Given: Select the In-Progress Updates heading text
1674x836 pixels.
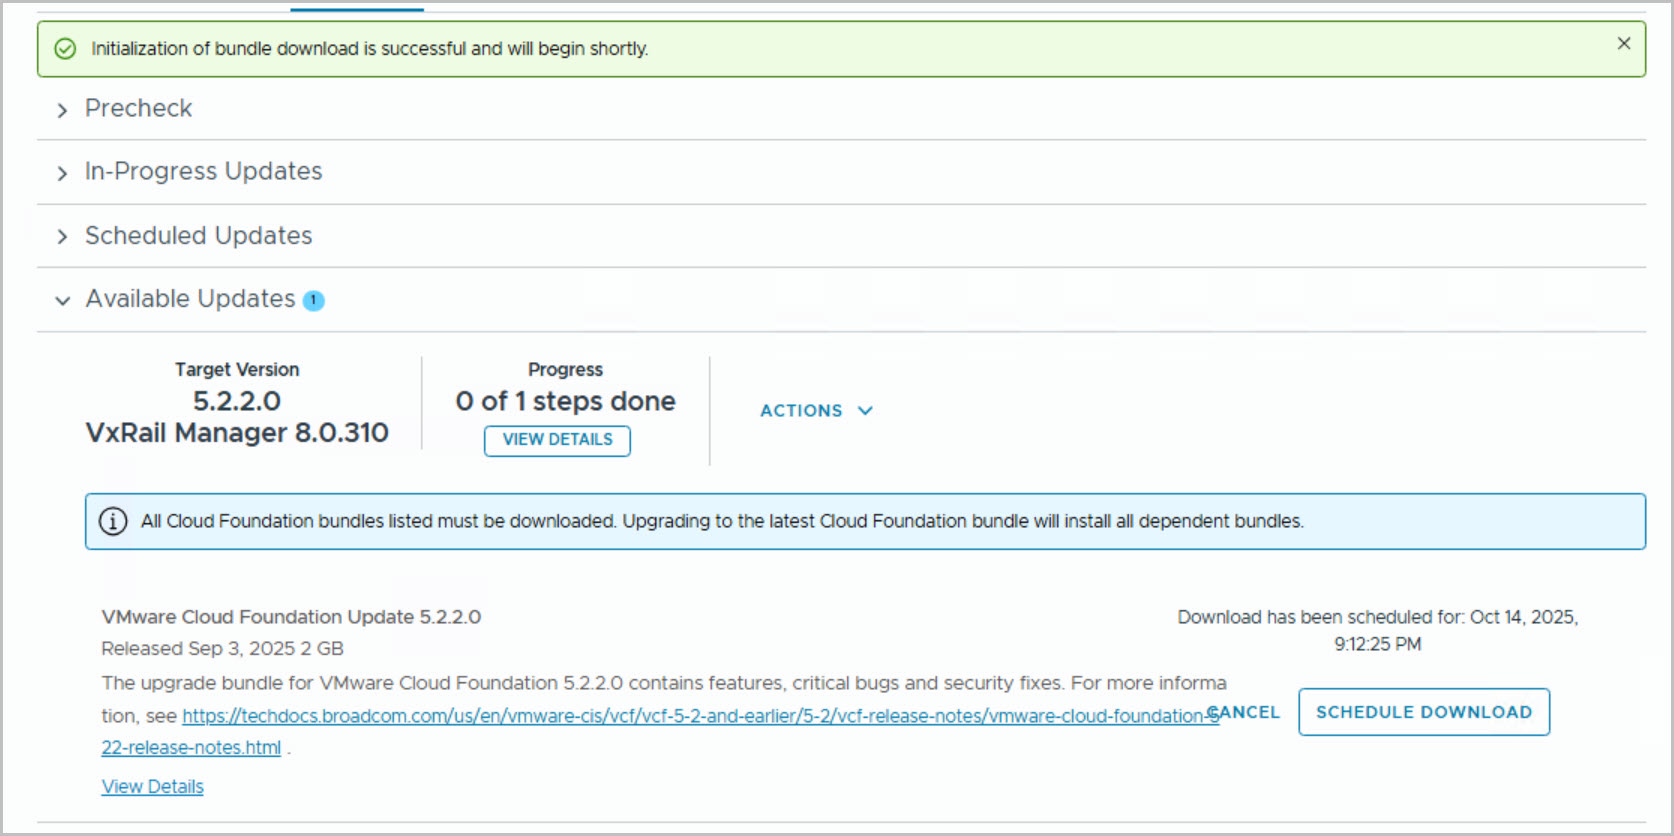Looking at the screenshot, I should coord(203,171).
